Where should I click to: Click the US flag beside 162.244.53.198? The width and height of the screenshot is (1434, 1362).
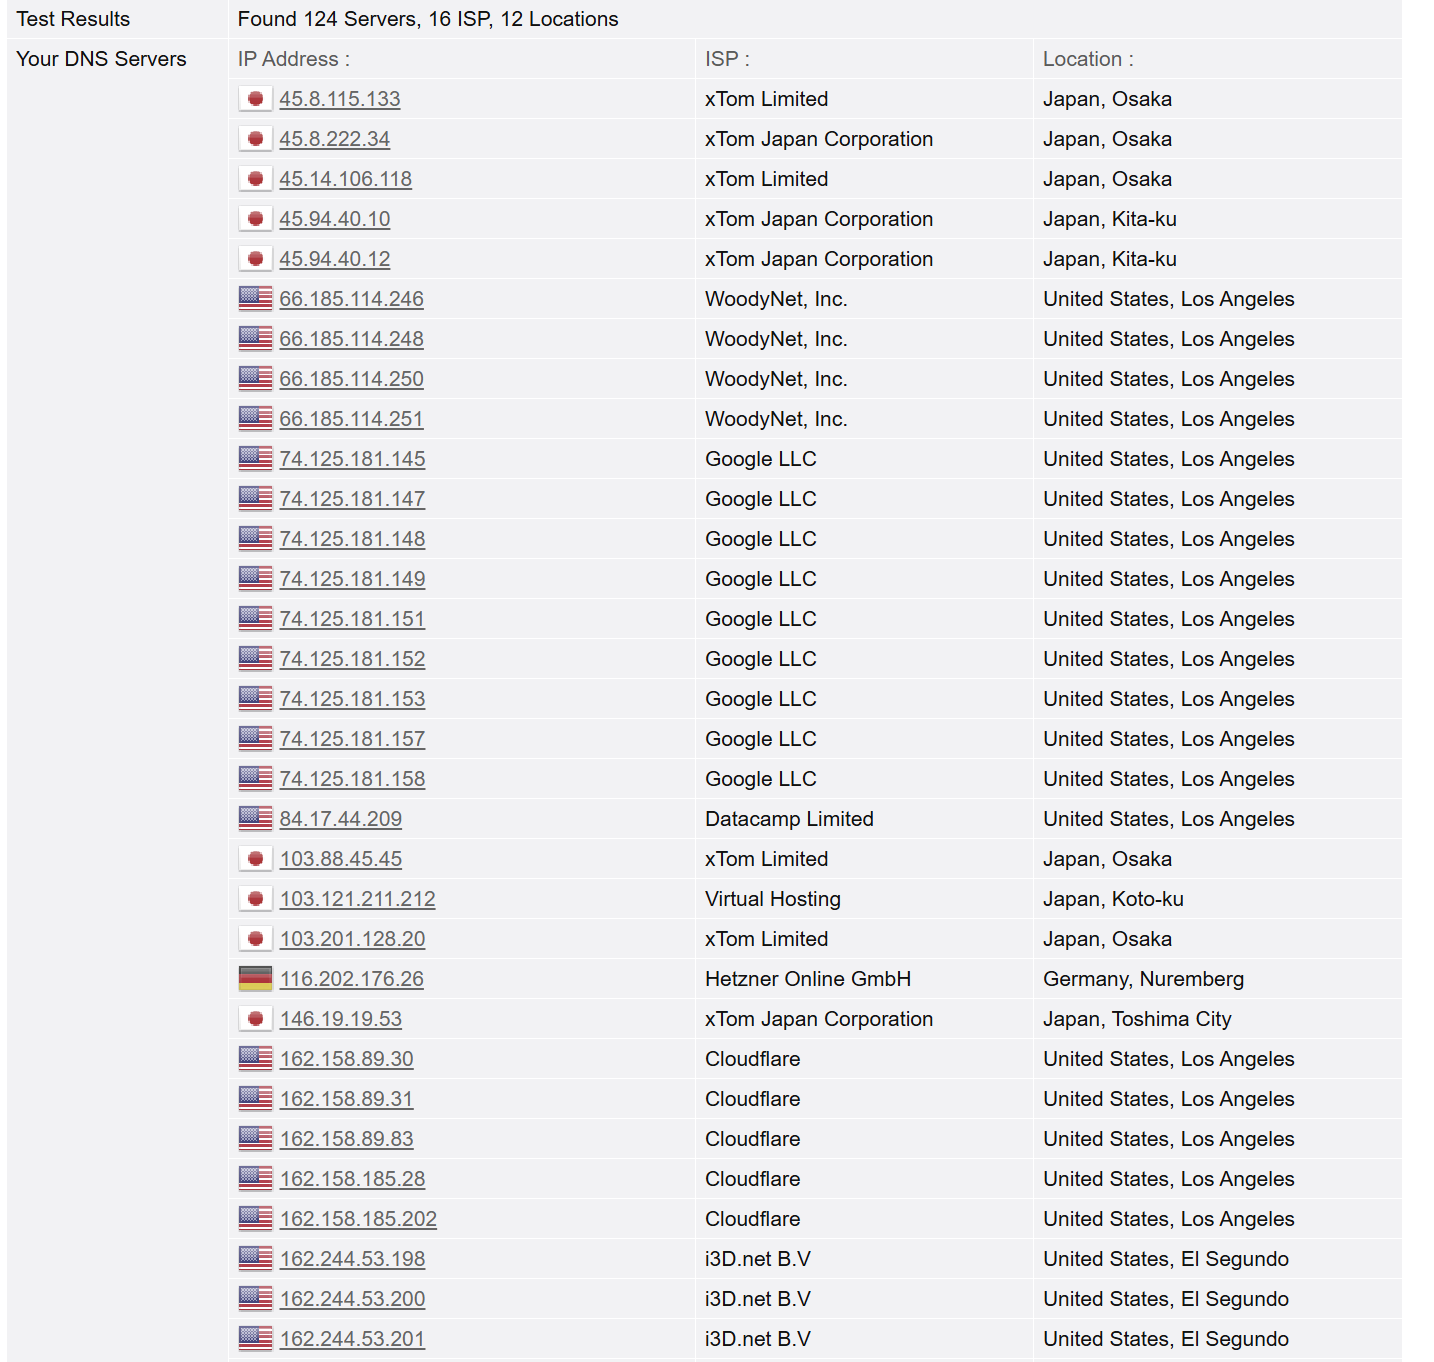click(255, 1259)
